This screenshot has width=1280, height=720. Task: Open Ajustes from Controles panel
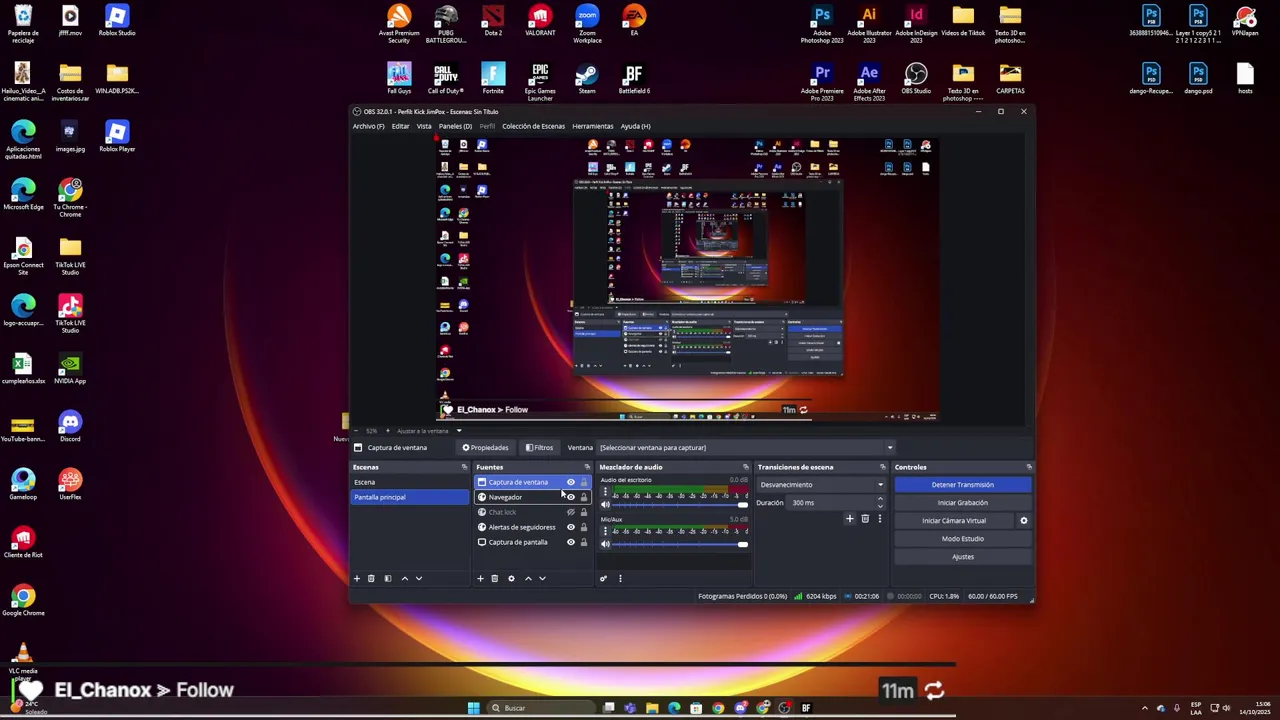[x=963, y=557]
